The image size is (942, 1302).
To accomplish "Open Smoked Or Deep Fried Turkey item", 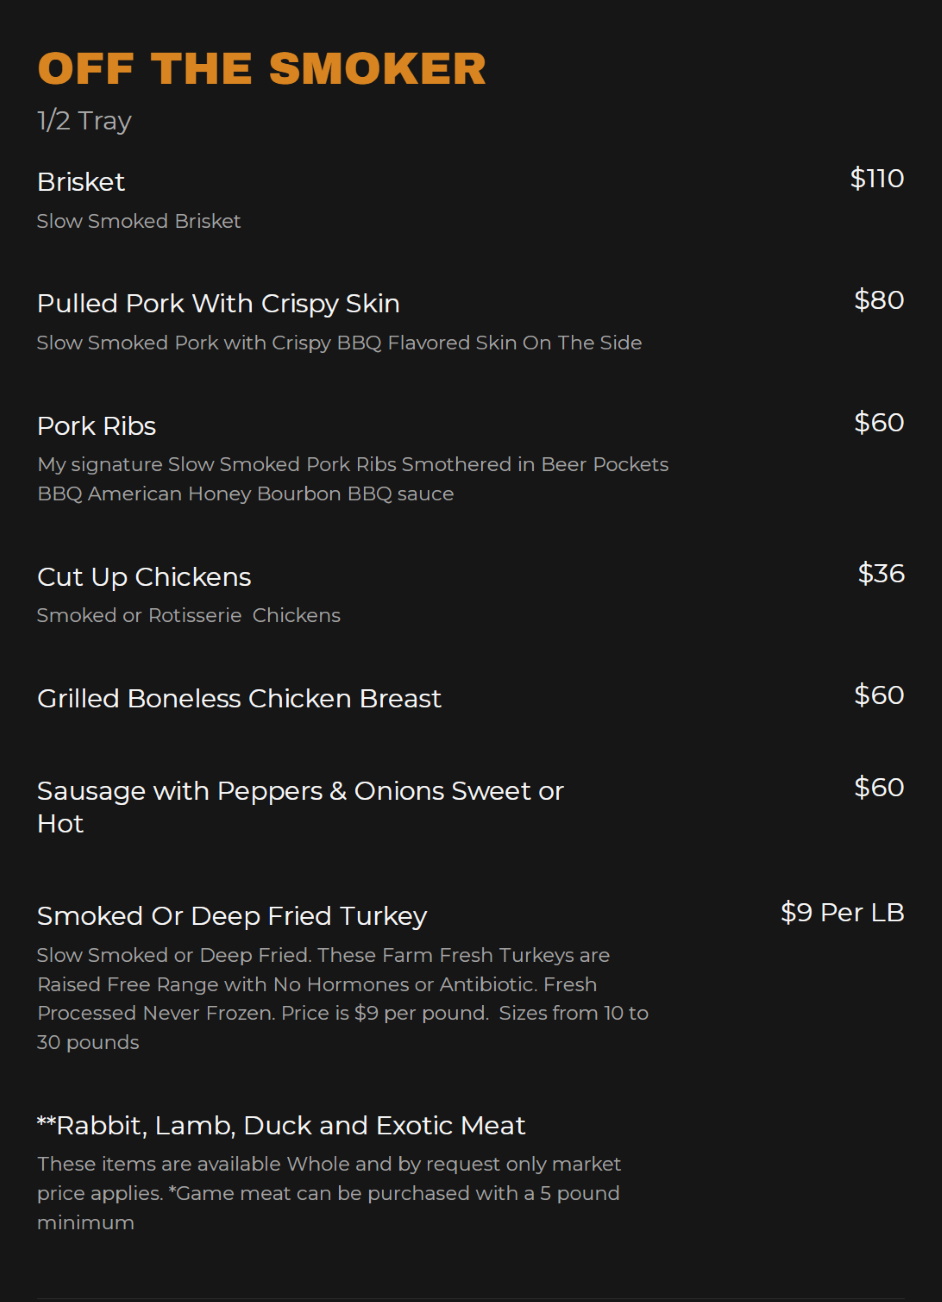I will click(232, 916).
